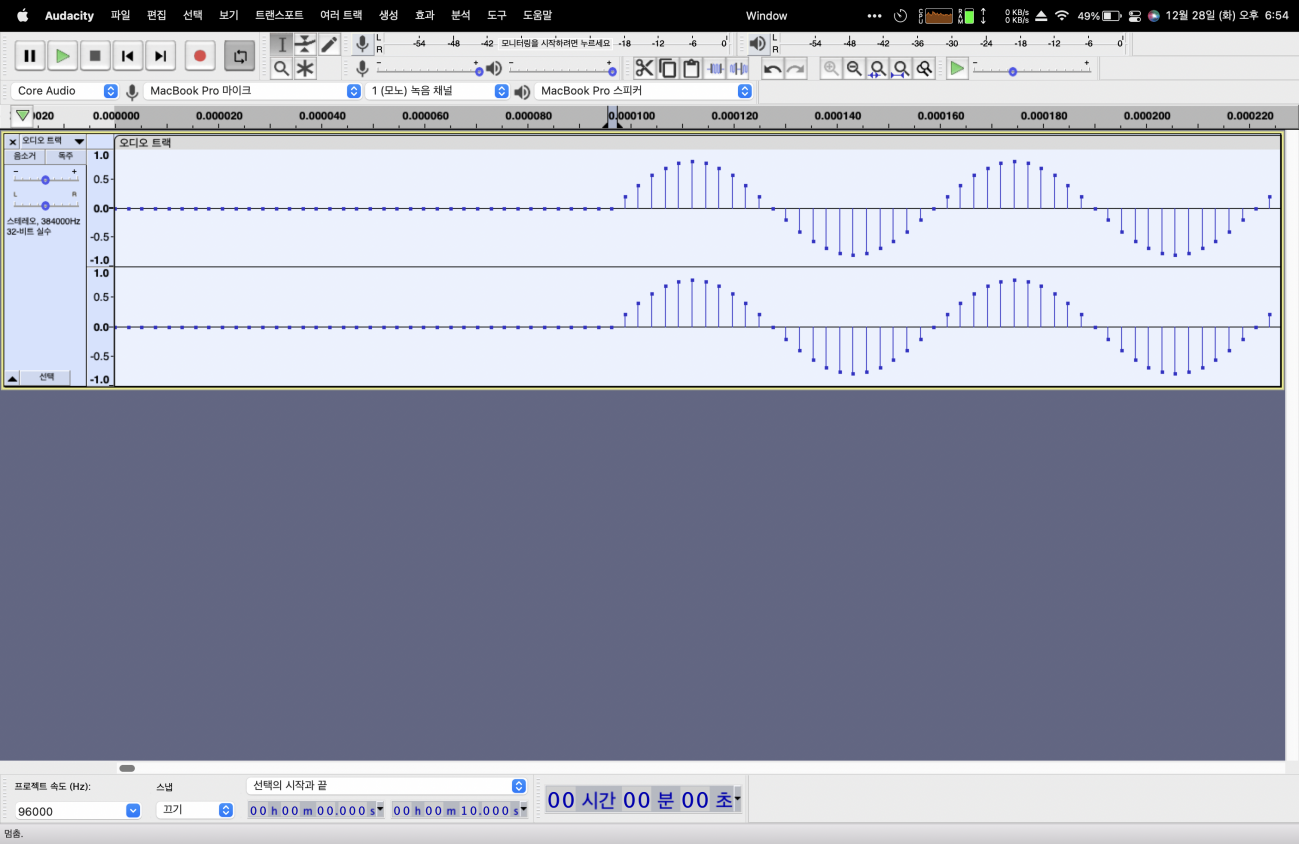
Task: Click the Zoom In magnifier
Action: [831, 68]
